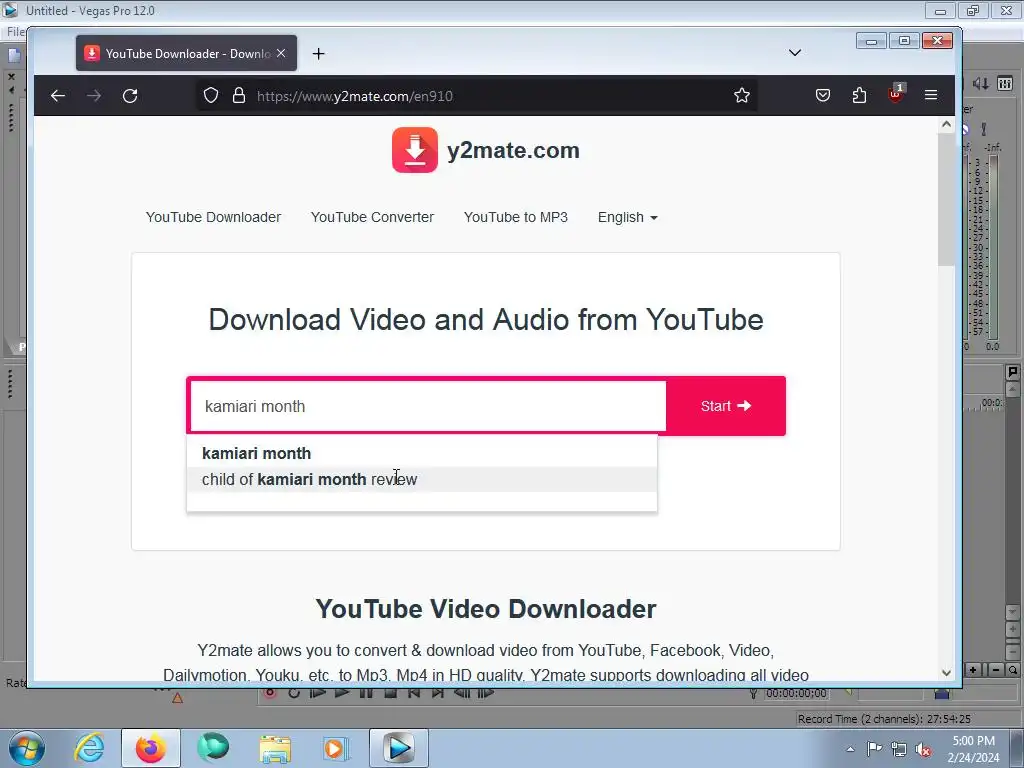Click the browser vertical scrollbar thumb
1024x768 pixels.
[x=946, y=199]
